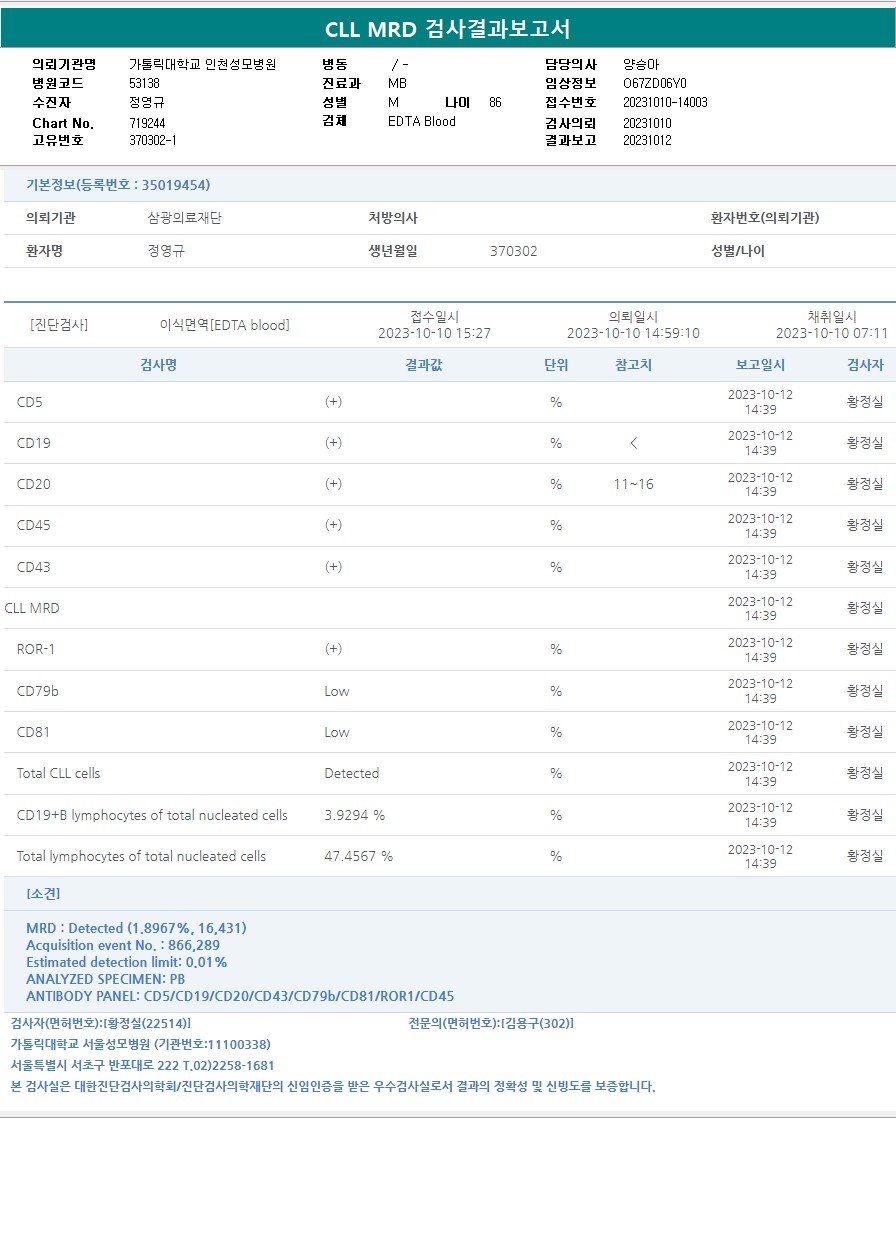Click receipt number '20231010-14003'
The image size is (896, 1243).
(665, 102)
